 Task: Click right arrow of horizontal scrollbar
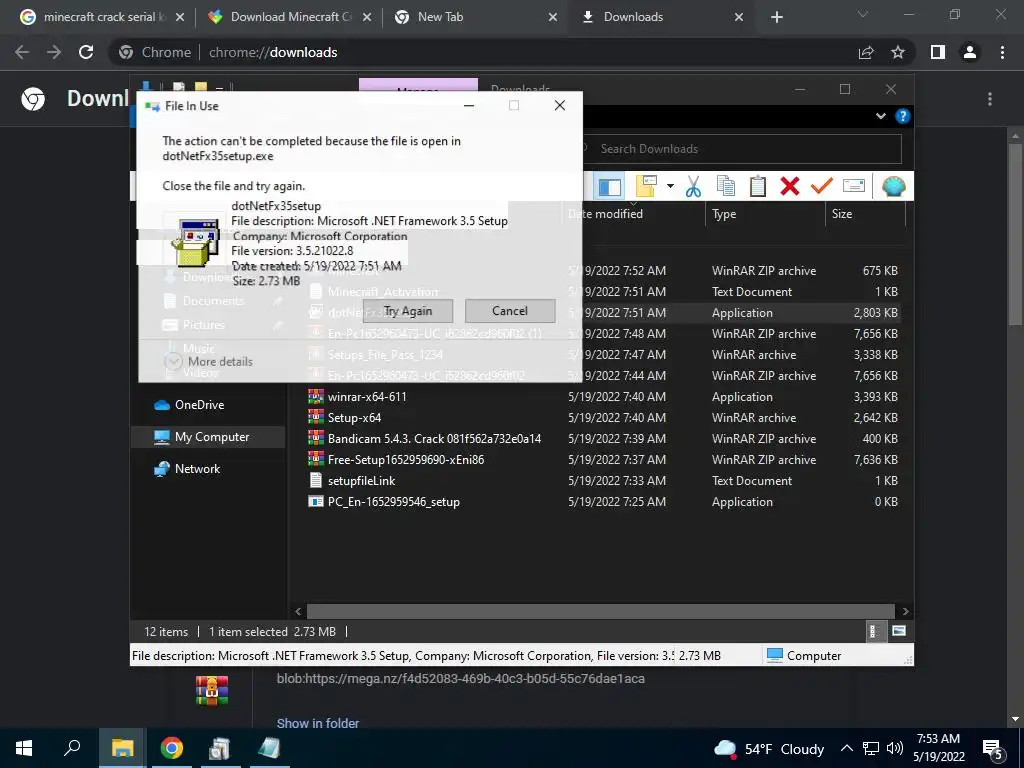coord(905,611)
